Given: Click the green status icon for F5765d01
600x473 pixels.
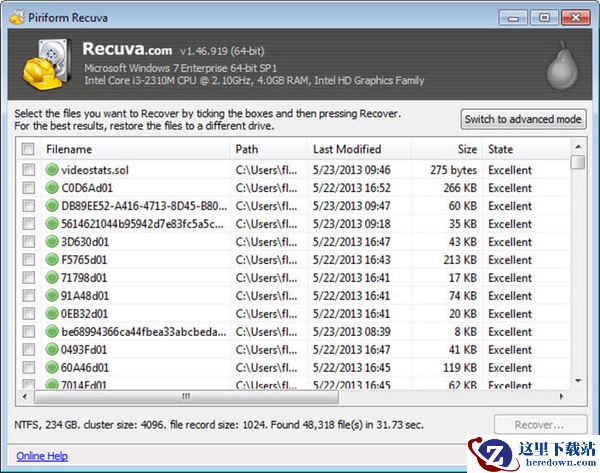Looking at the screenshot, I should (52, 259).
